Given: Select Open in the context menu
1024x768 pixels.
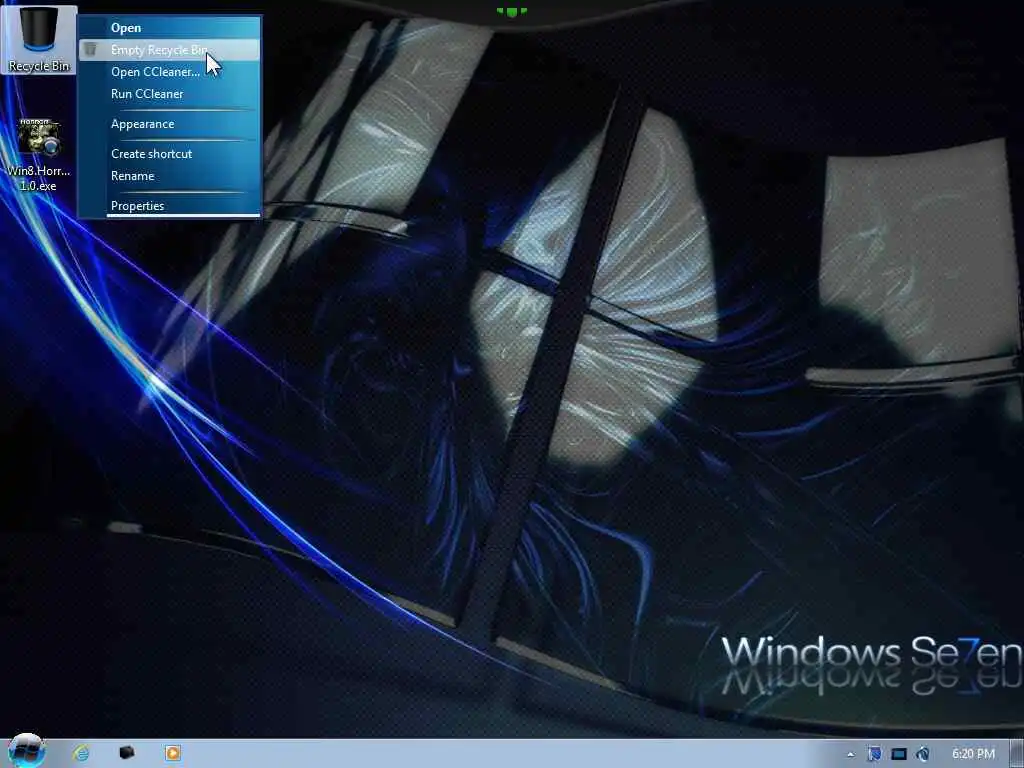Looking at the screenshot, I should pyautogui.click(x=169, y=27).
